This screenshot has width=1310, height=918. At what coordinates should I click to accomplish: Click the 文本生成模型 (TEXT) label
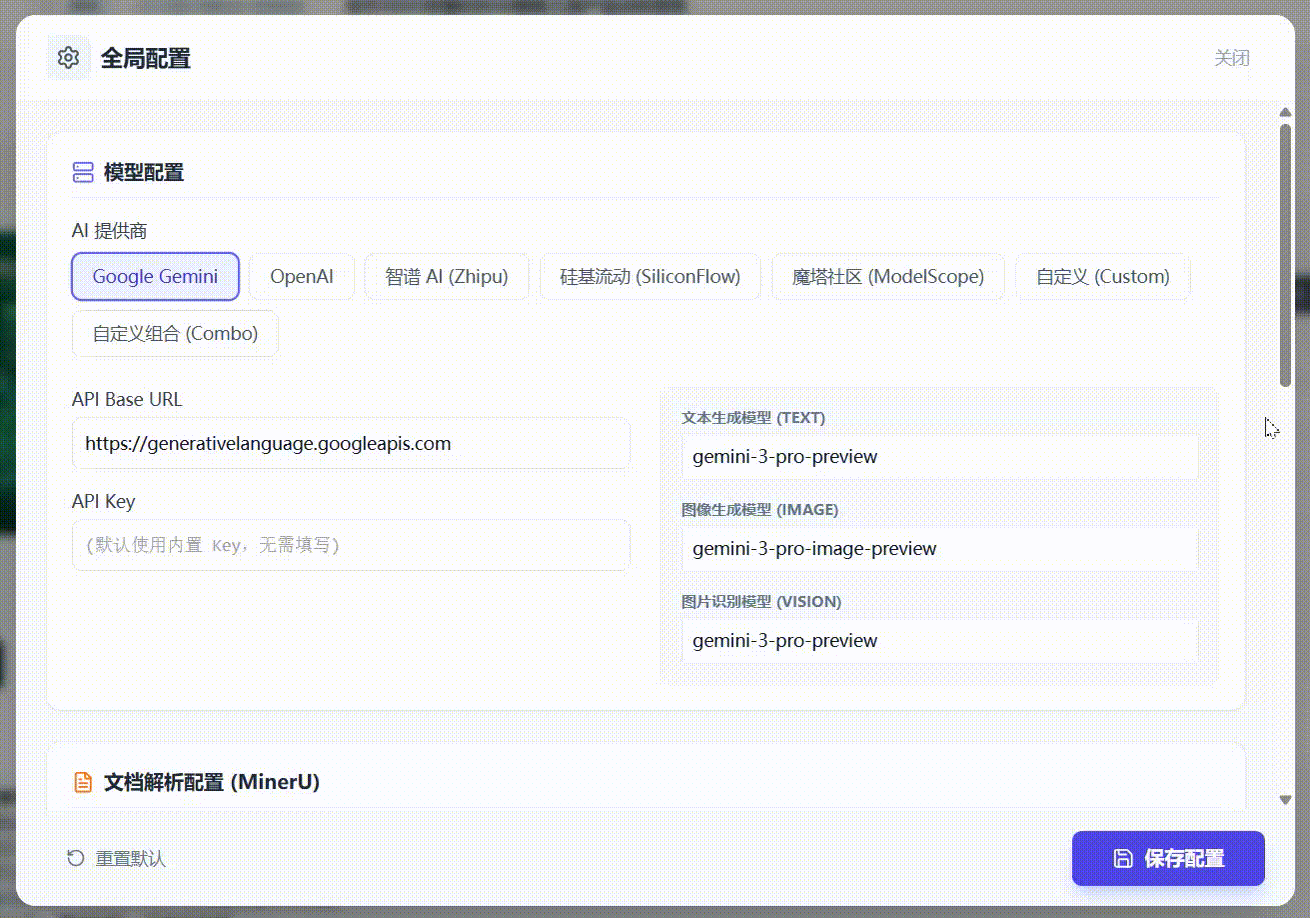[754, 418]
